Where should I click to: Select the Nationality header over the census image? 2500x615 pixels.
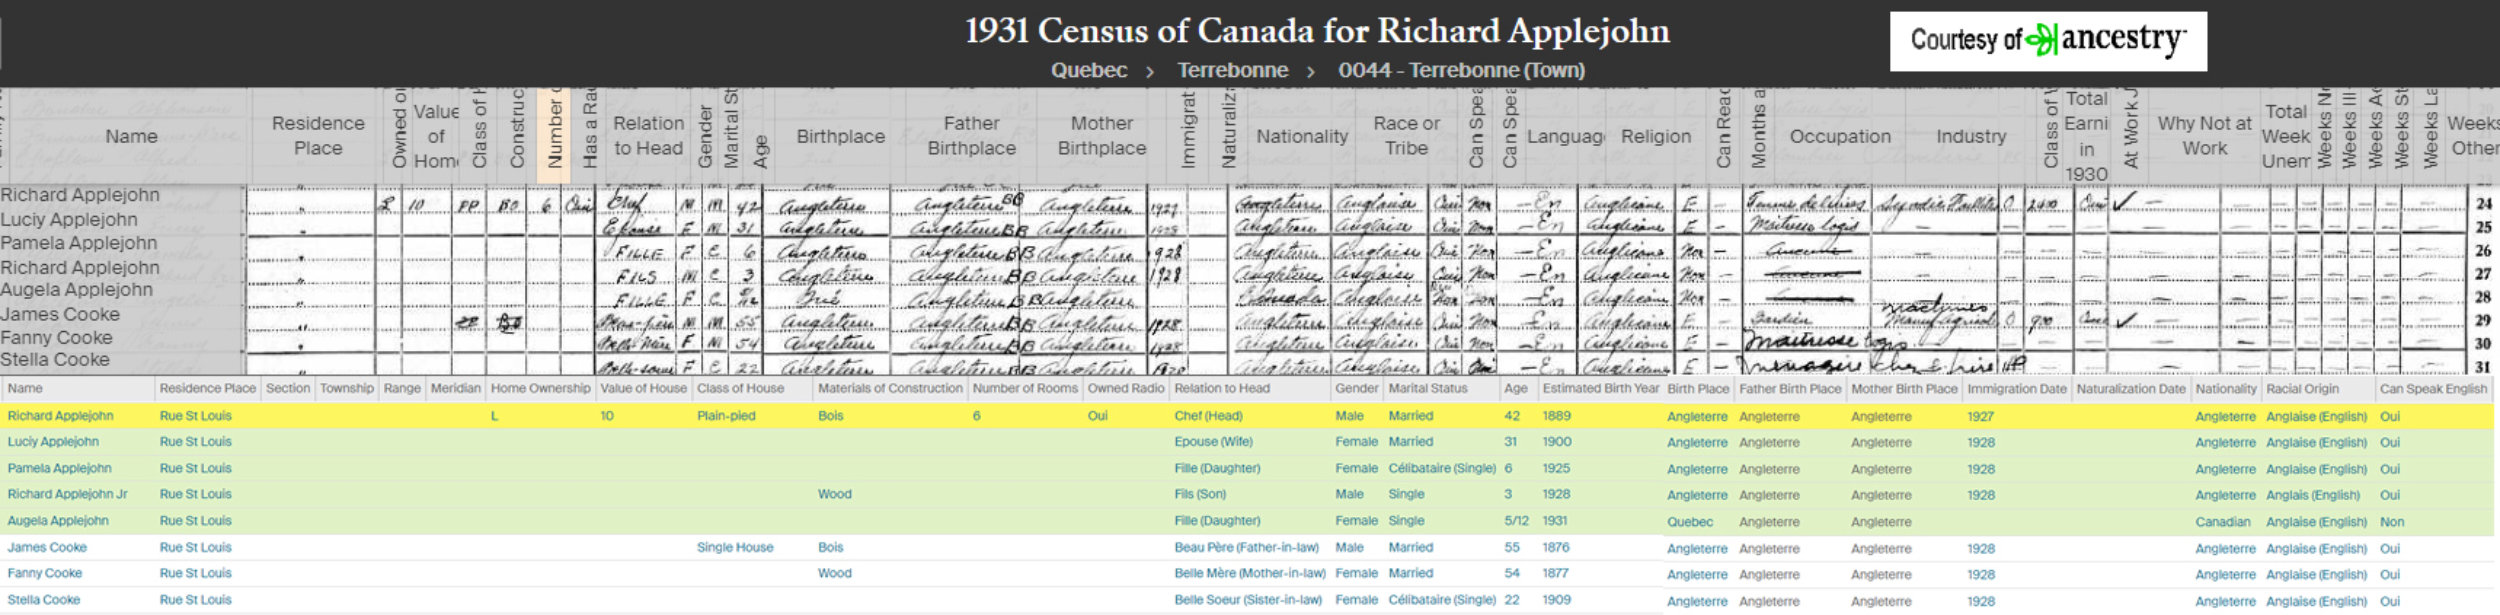click(1302, 136)
